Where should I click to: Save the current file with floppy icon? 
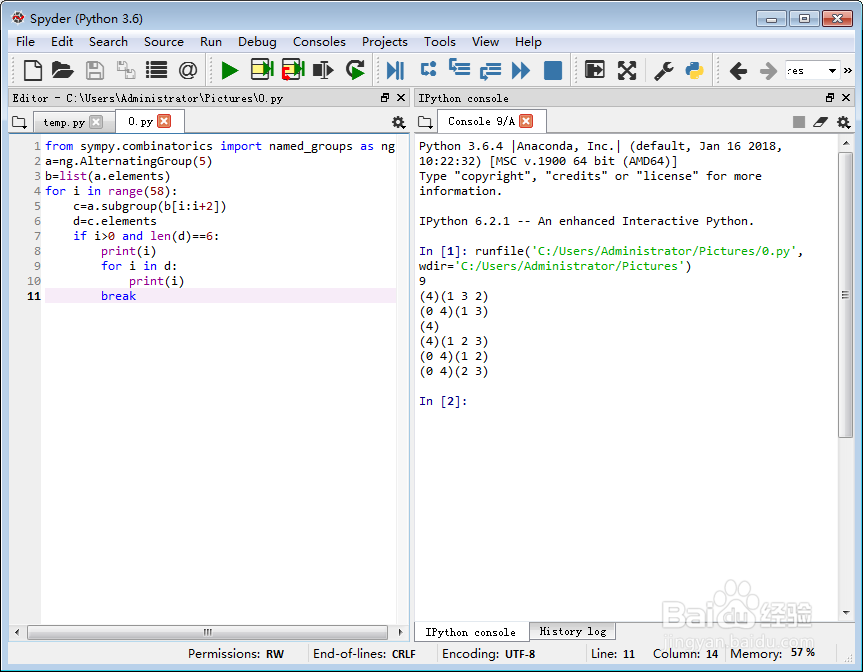(95, 70)
